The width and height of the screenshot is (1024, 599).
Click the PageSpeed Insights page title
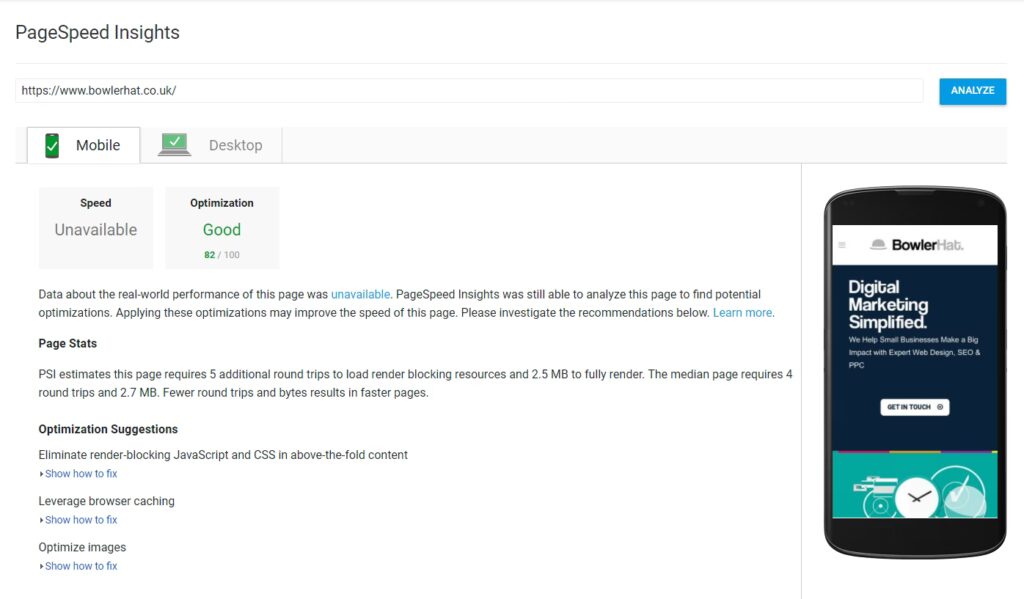click(x=98, y=33)
